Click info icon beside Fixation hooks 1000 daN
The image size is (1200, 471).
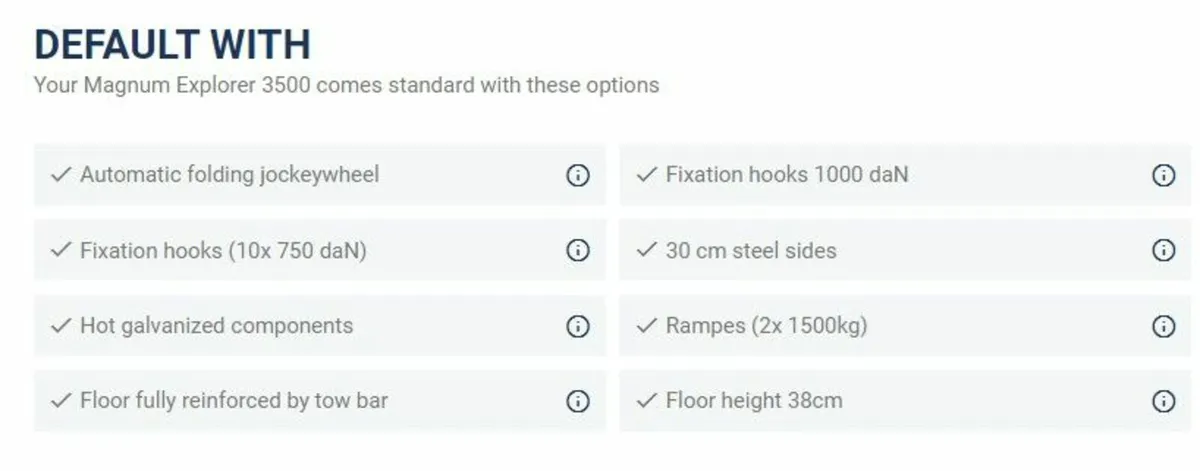1163,175
